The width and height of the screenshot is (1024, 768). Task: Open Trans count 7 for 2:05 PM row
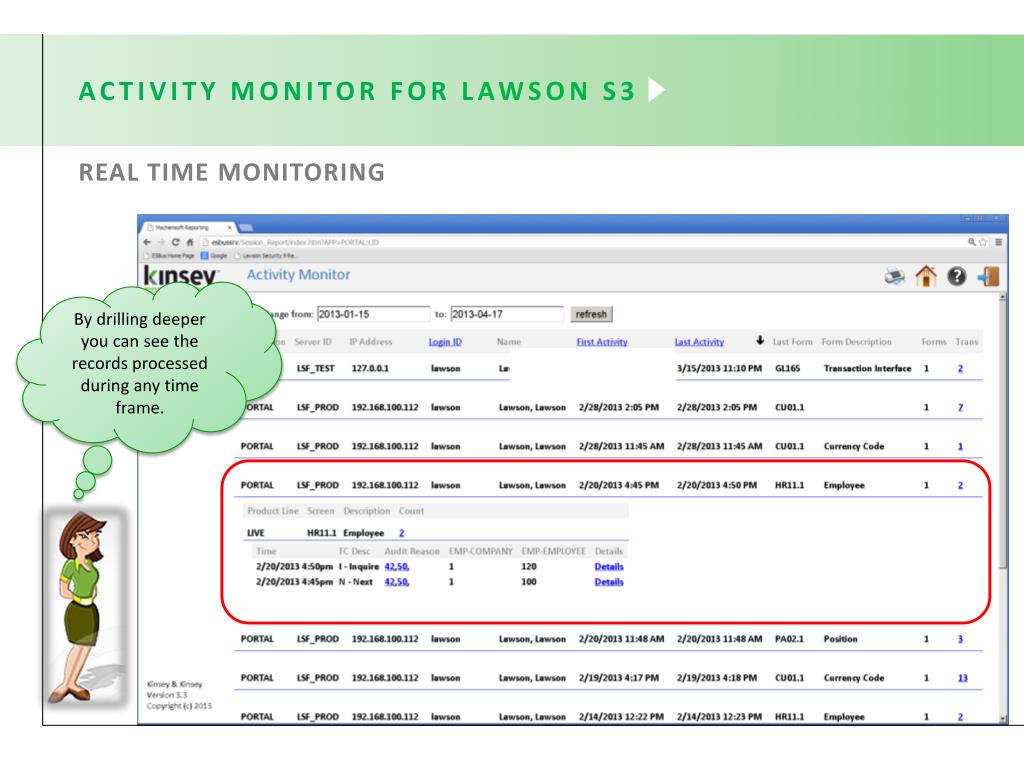pos(960,408)
